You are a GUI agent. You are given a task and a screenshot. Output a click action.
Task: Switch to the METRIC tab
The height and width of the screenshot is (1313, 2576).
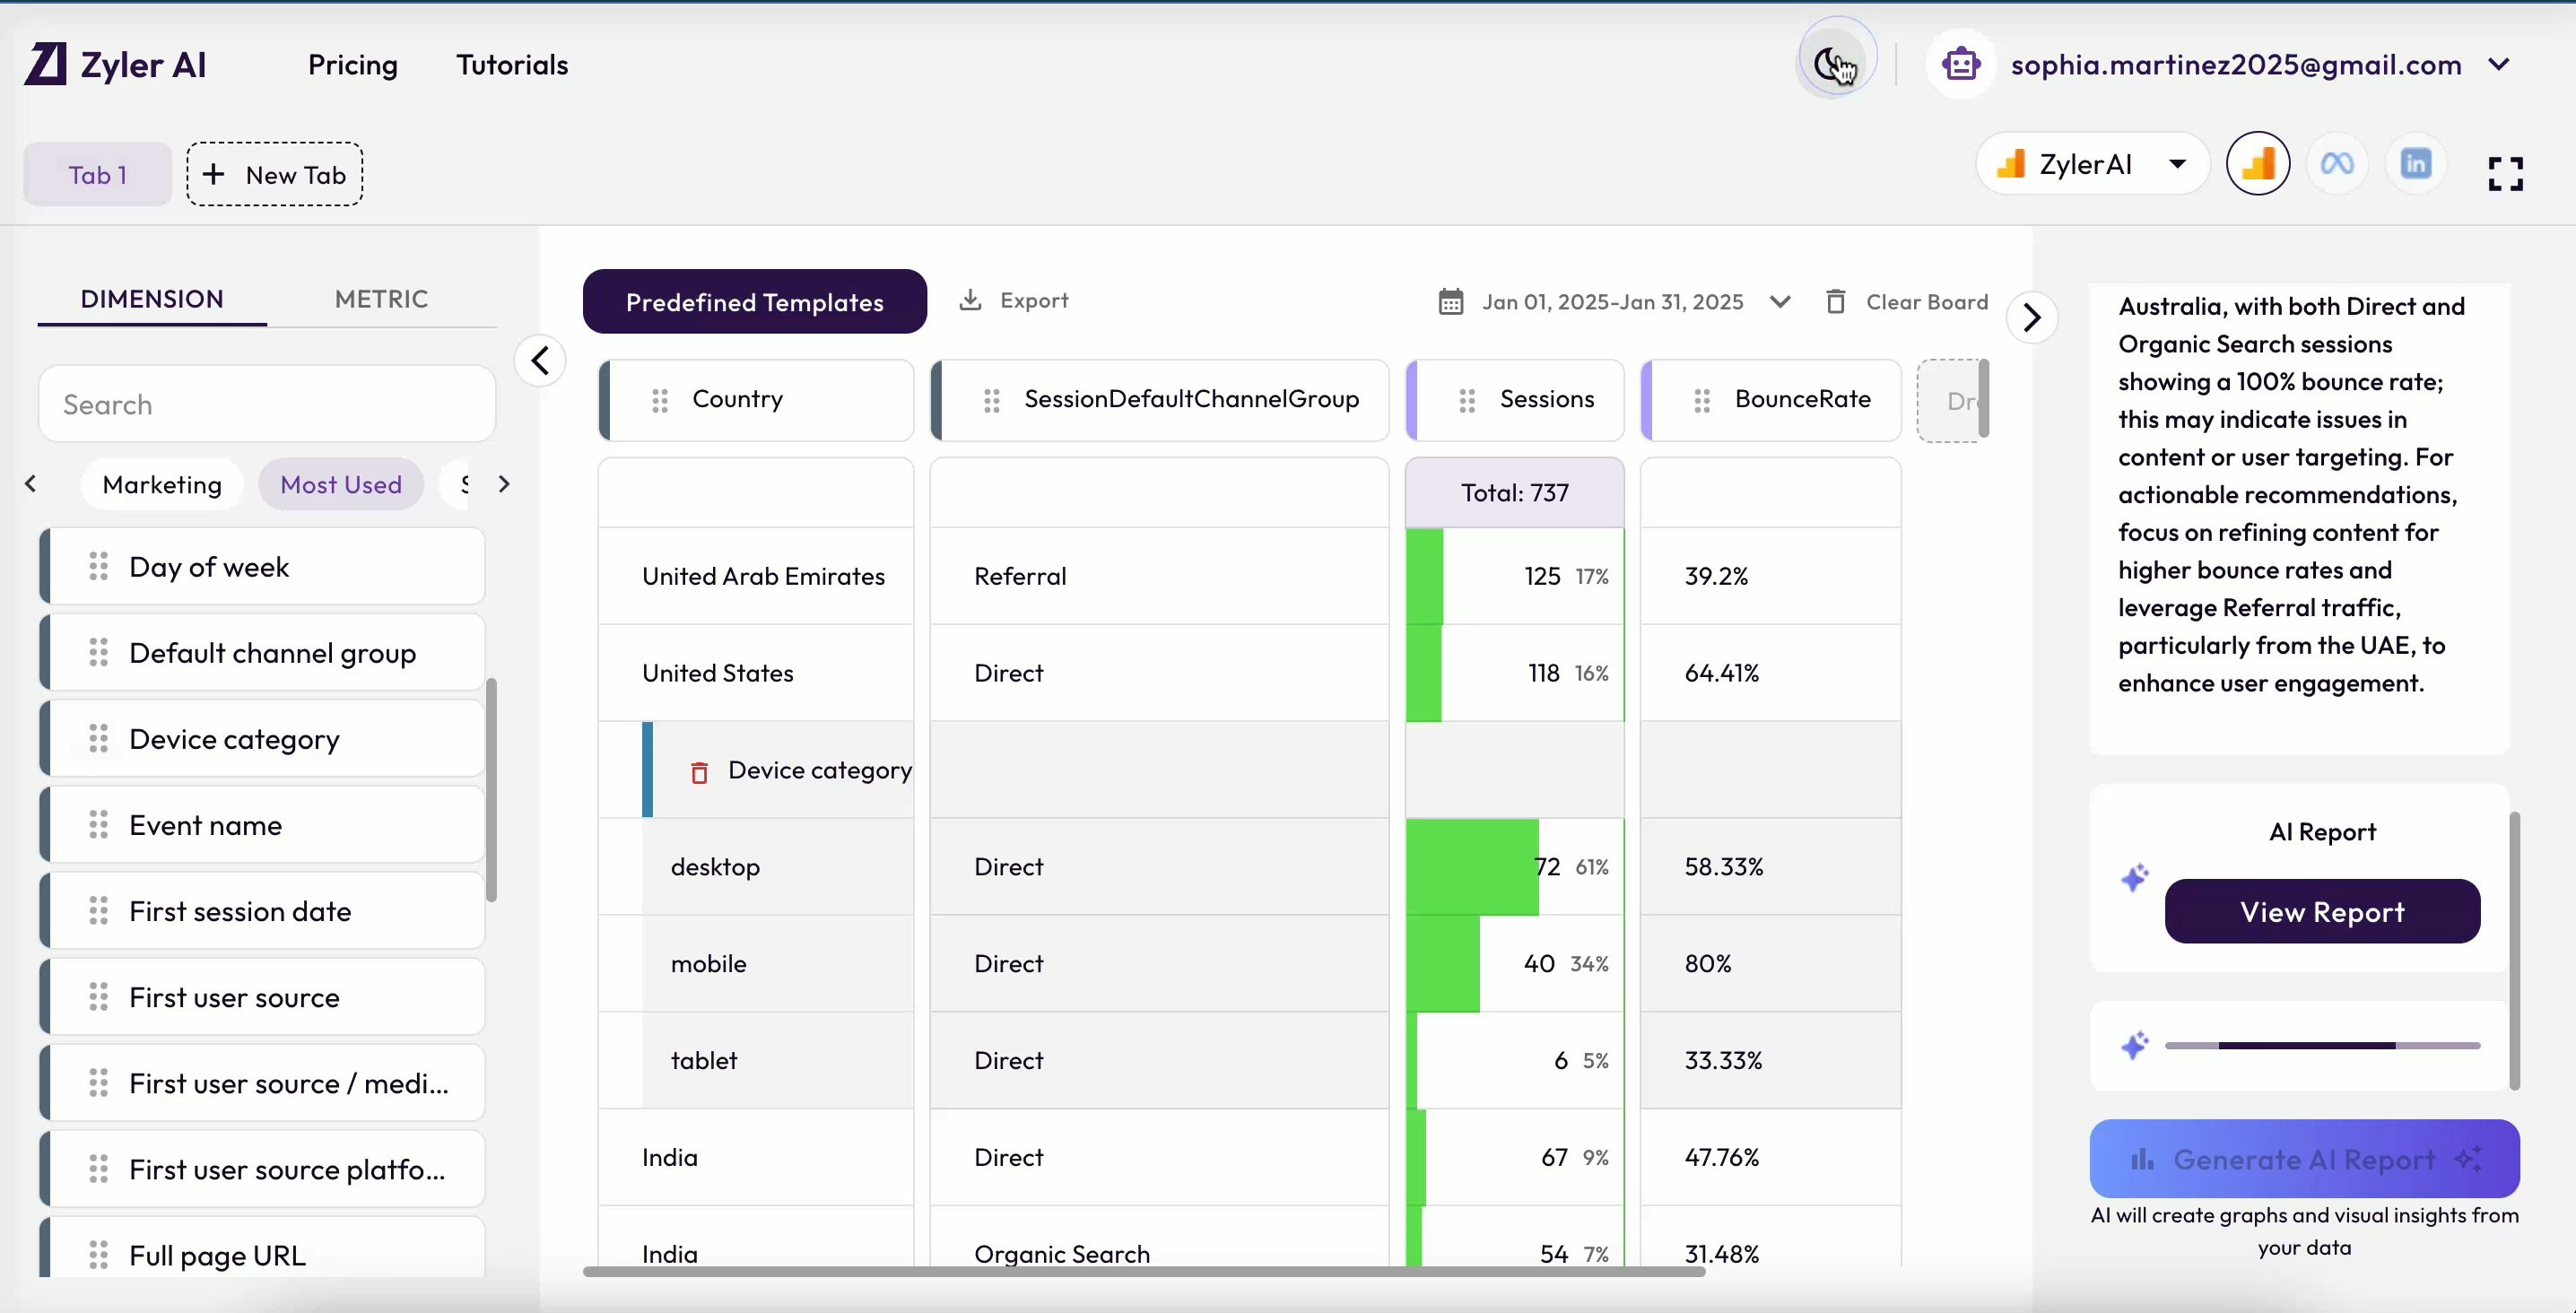pyautogui.click(x=381, y=299)
